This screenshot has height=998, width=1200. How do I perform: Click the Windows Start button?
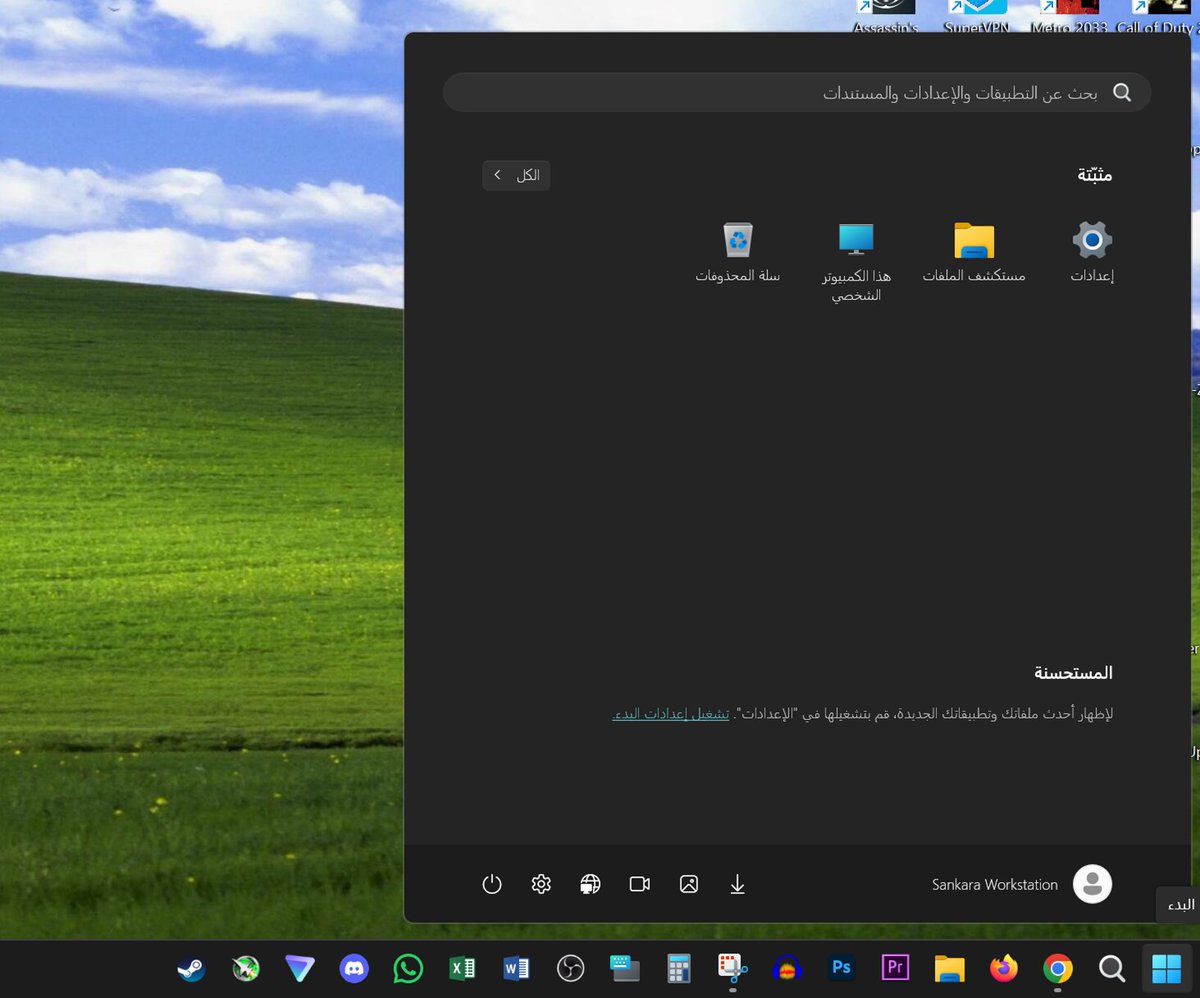[1166, 968]
